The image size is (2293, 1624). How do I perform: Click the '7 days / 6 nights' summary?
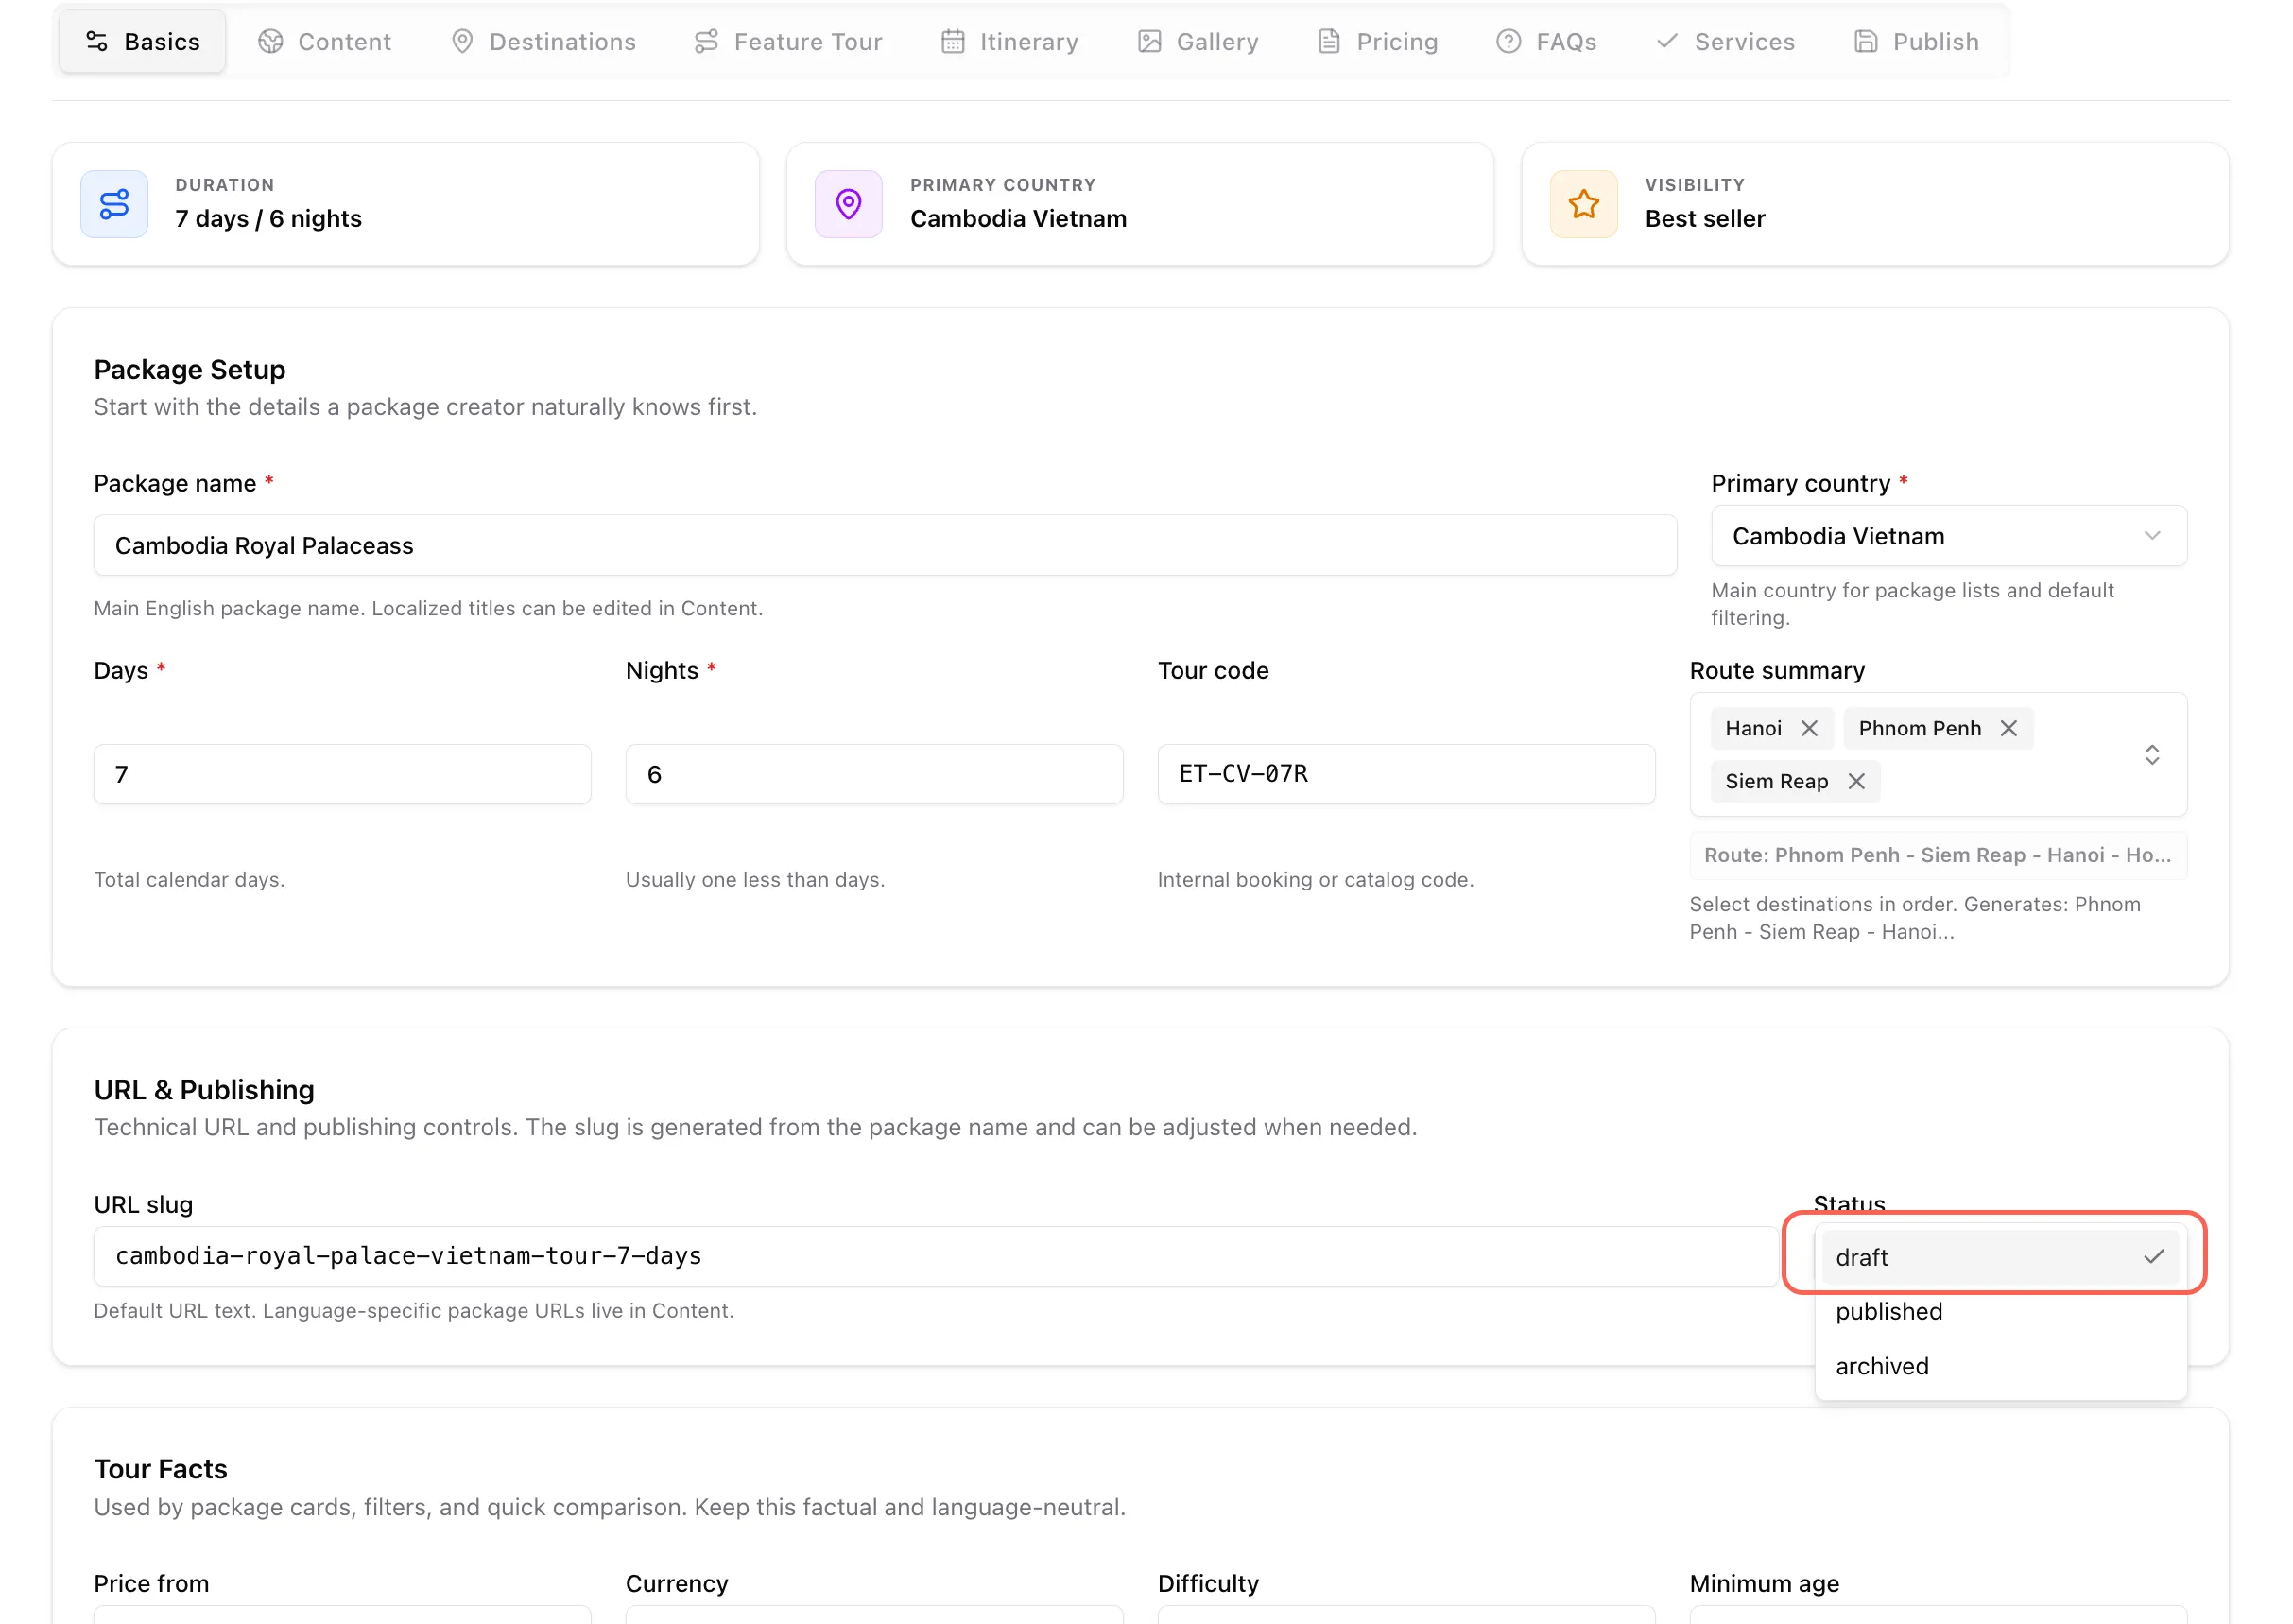[268, 218]
